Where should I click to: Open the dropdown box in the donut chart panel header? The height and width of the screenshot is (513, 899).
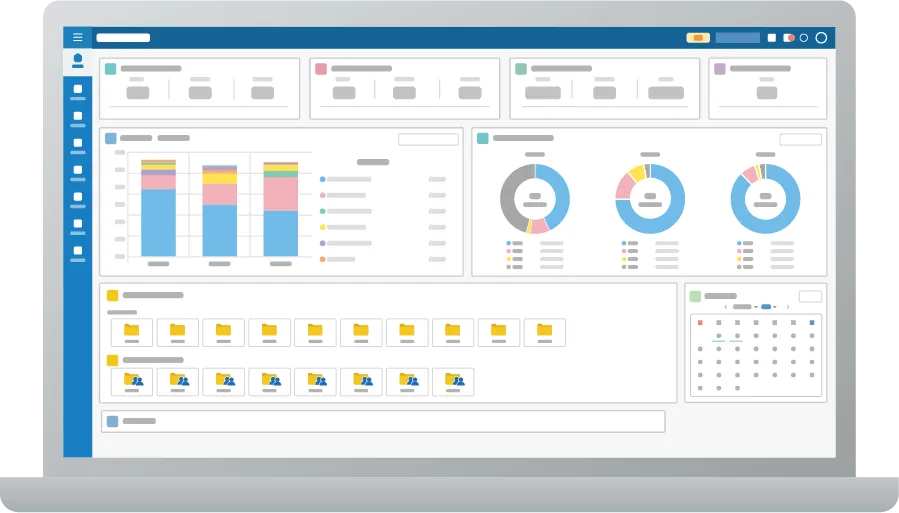(800, 139)
